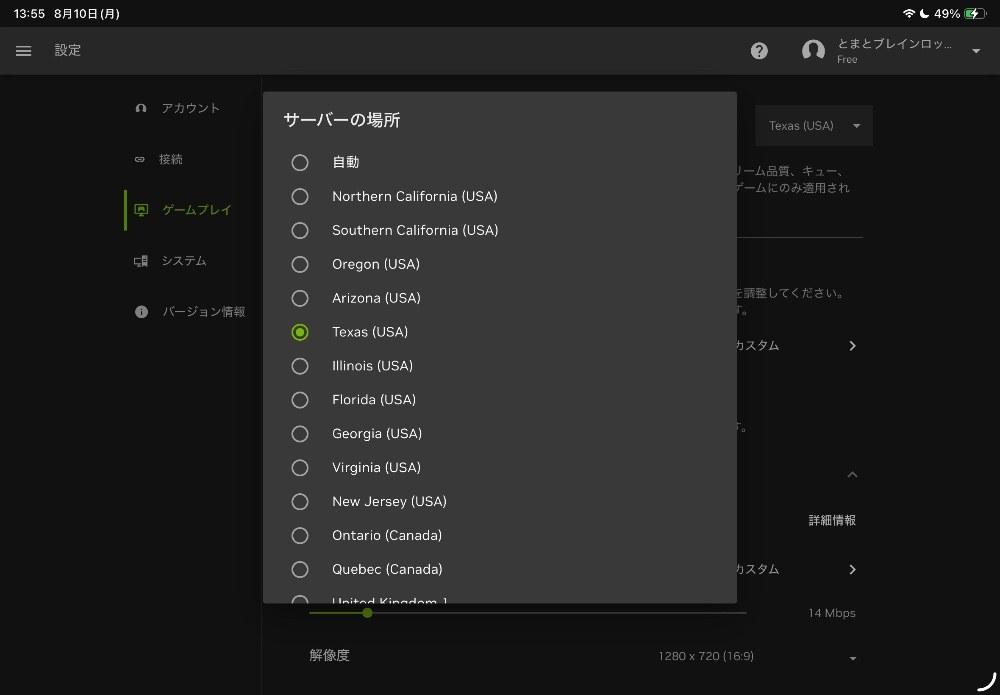Image resolution: width=1000 pixels, height=695 pixels.
Task: Open the Texas (USA) server dropdown
Action: pos(814,126)
